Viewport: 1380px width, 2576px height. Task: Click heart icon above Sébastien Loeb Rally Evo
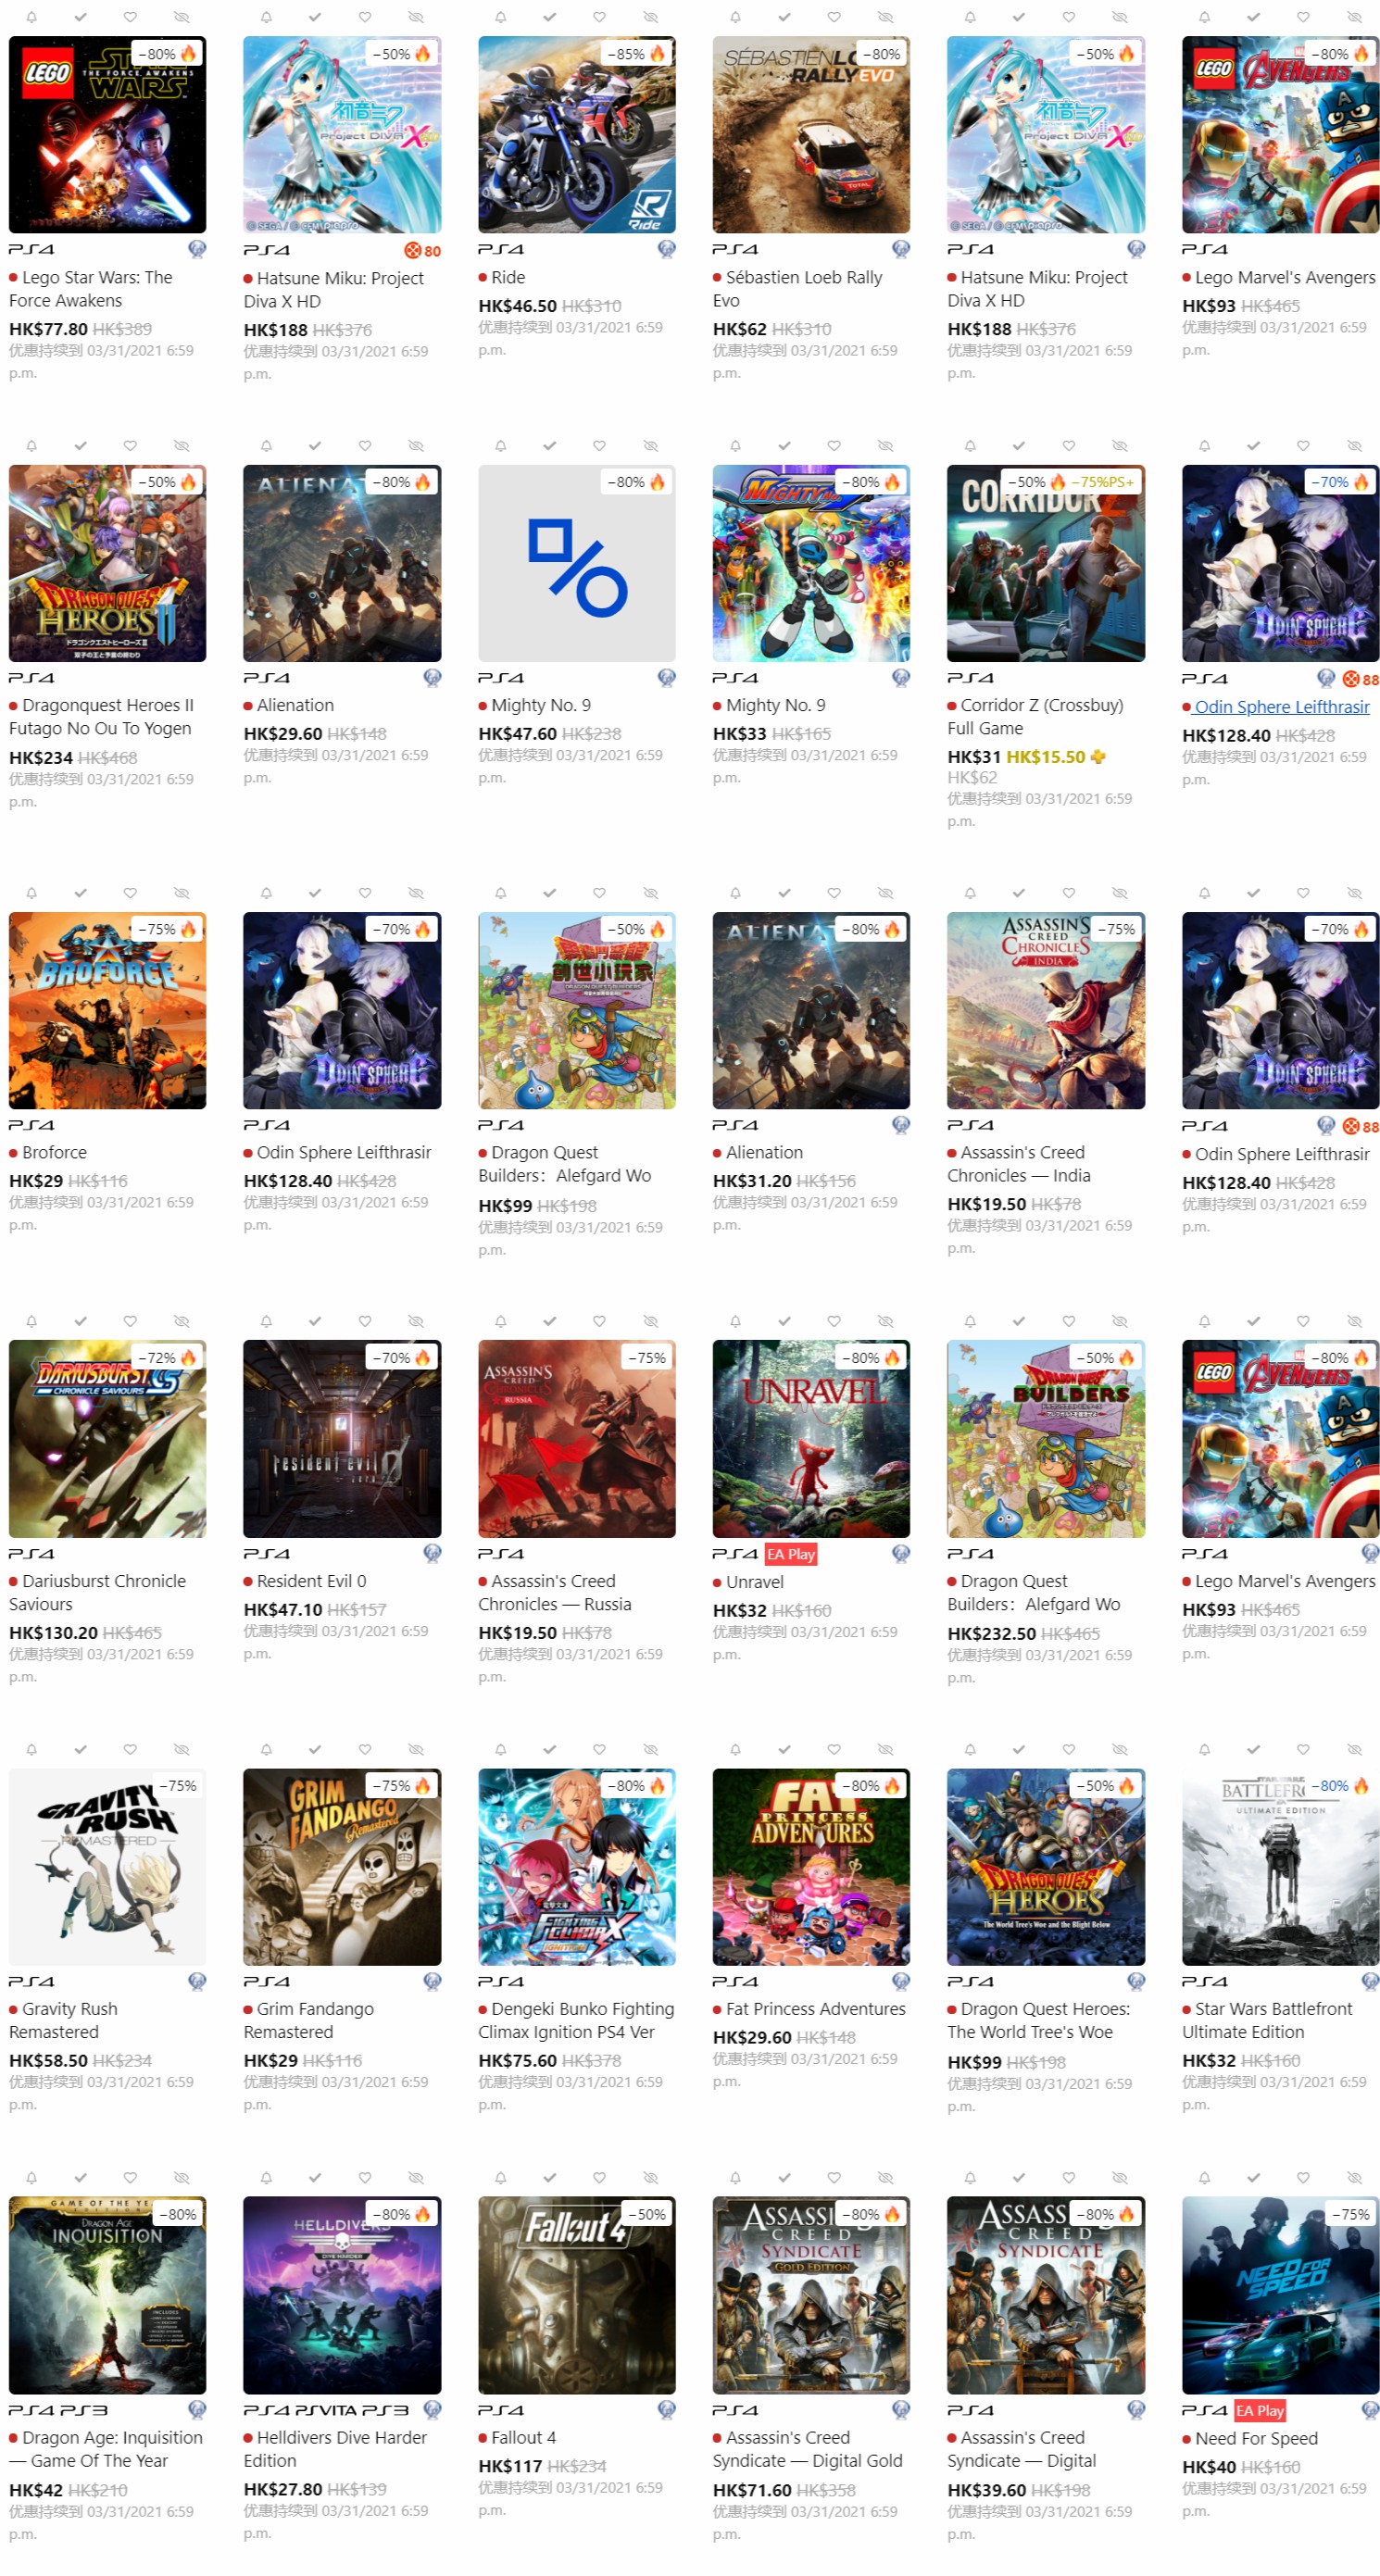pyautogui.click(x=833, y=17)
